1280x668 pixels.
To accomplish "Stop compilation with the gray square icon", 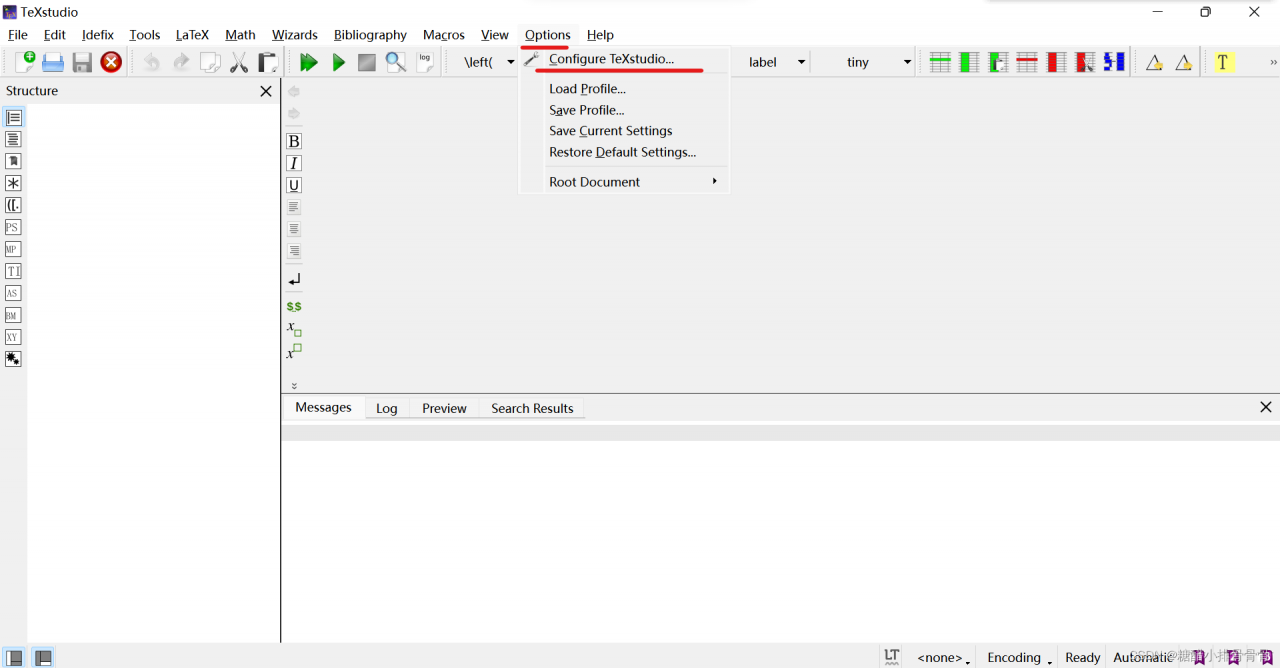I will 367,62.
